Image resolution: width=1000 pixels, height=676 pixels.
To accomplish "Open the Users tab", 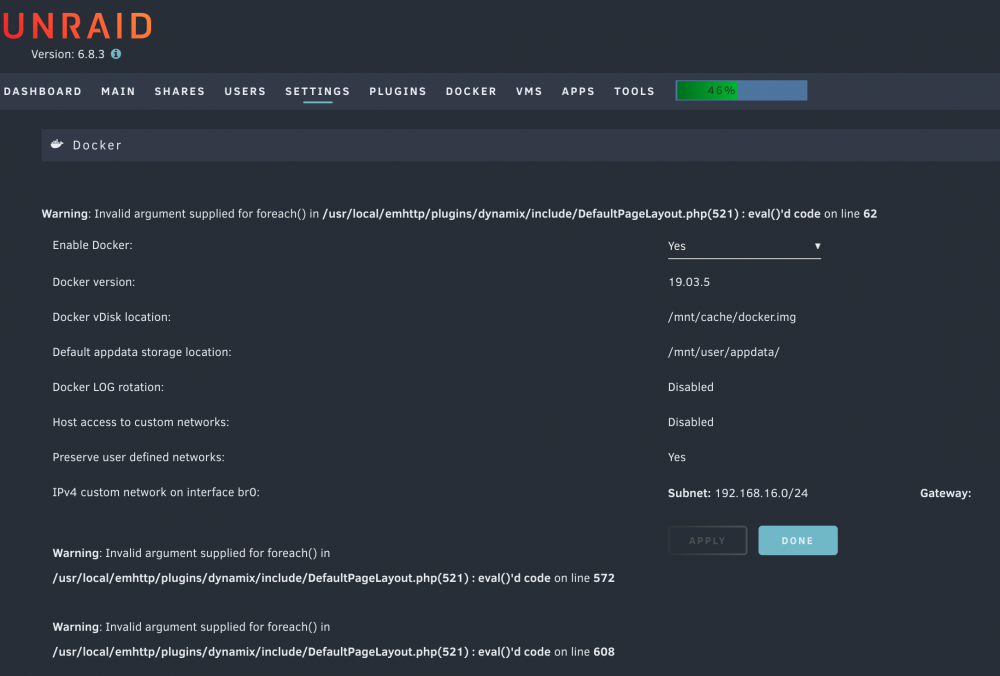I will 245,91.
